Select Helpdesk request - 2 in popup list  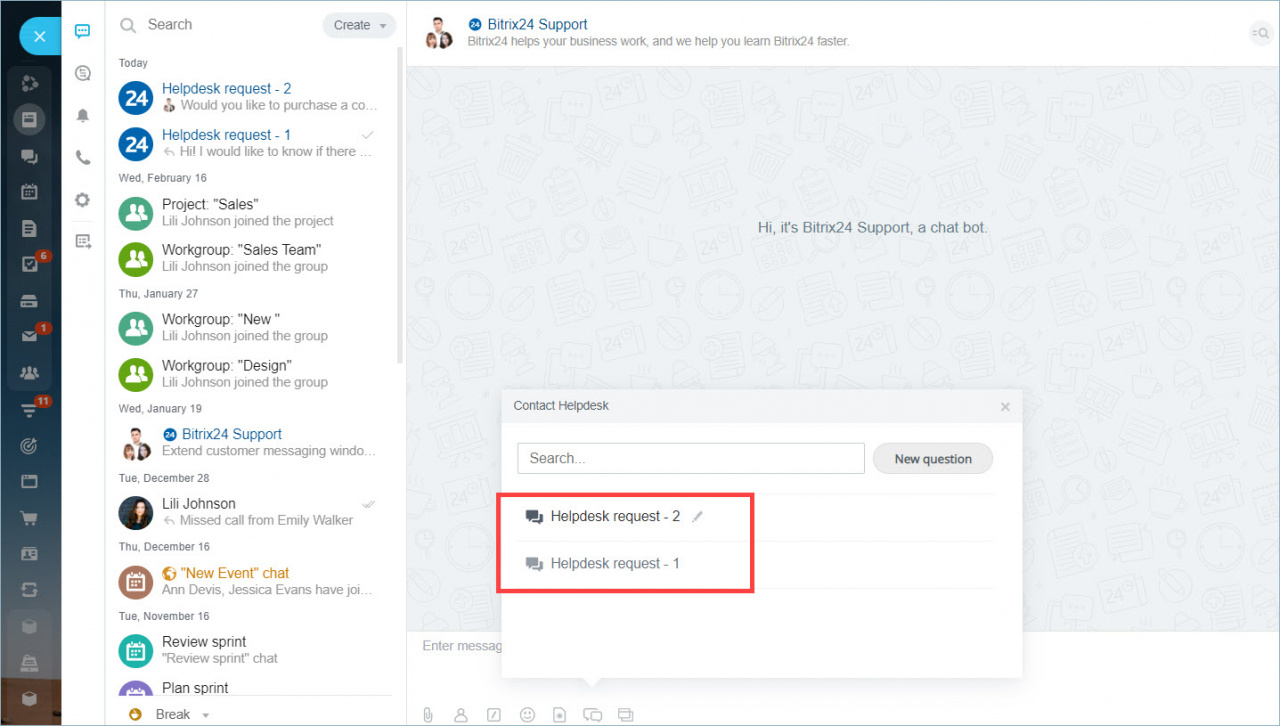click(756, 517)
